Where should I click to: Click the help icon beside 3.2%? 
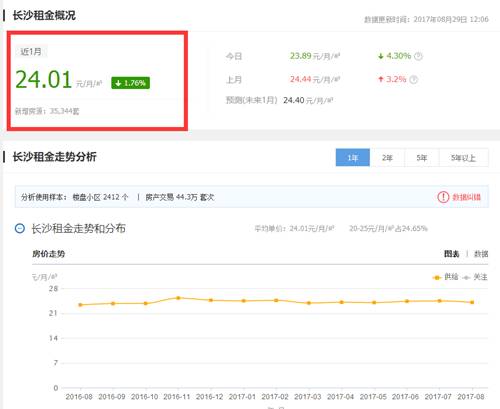pos(413,79)
